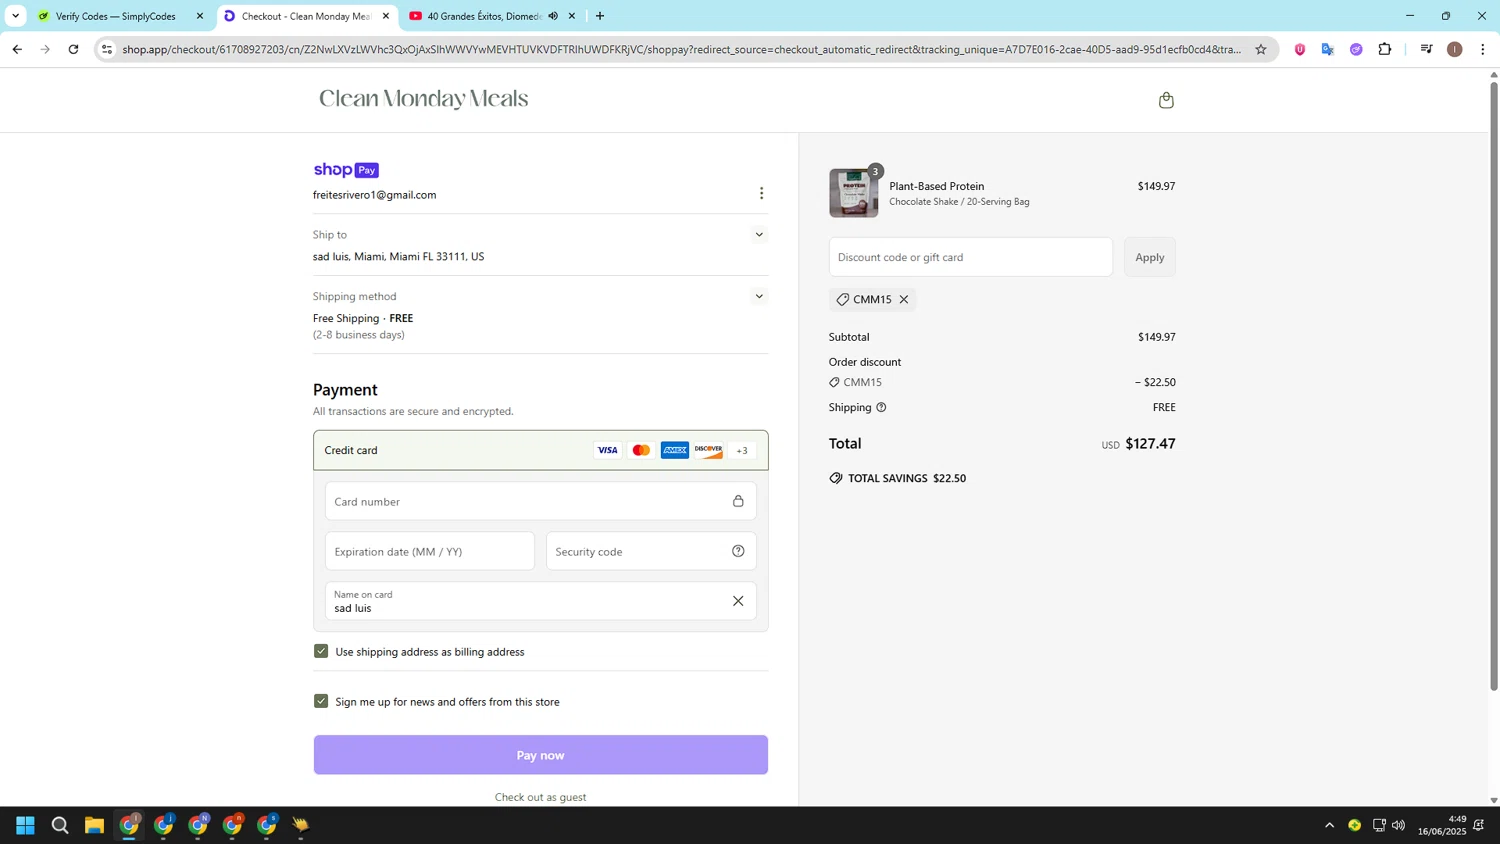The width and height of the screenshot is (1500, 844).
Task: Open the Chrome three-dot menu
Action: point(1483,49)
